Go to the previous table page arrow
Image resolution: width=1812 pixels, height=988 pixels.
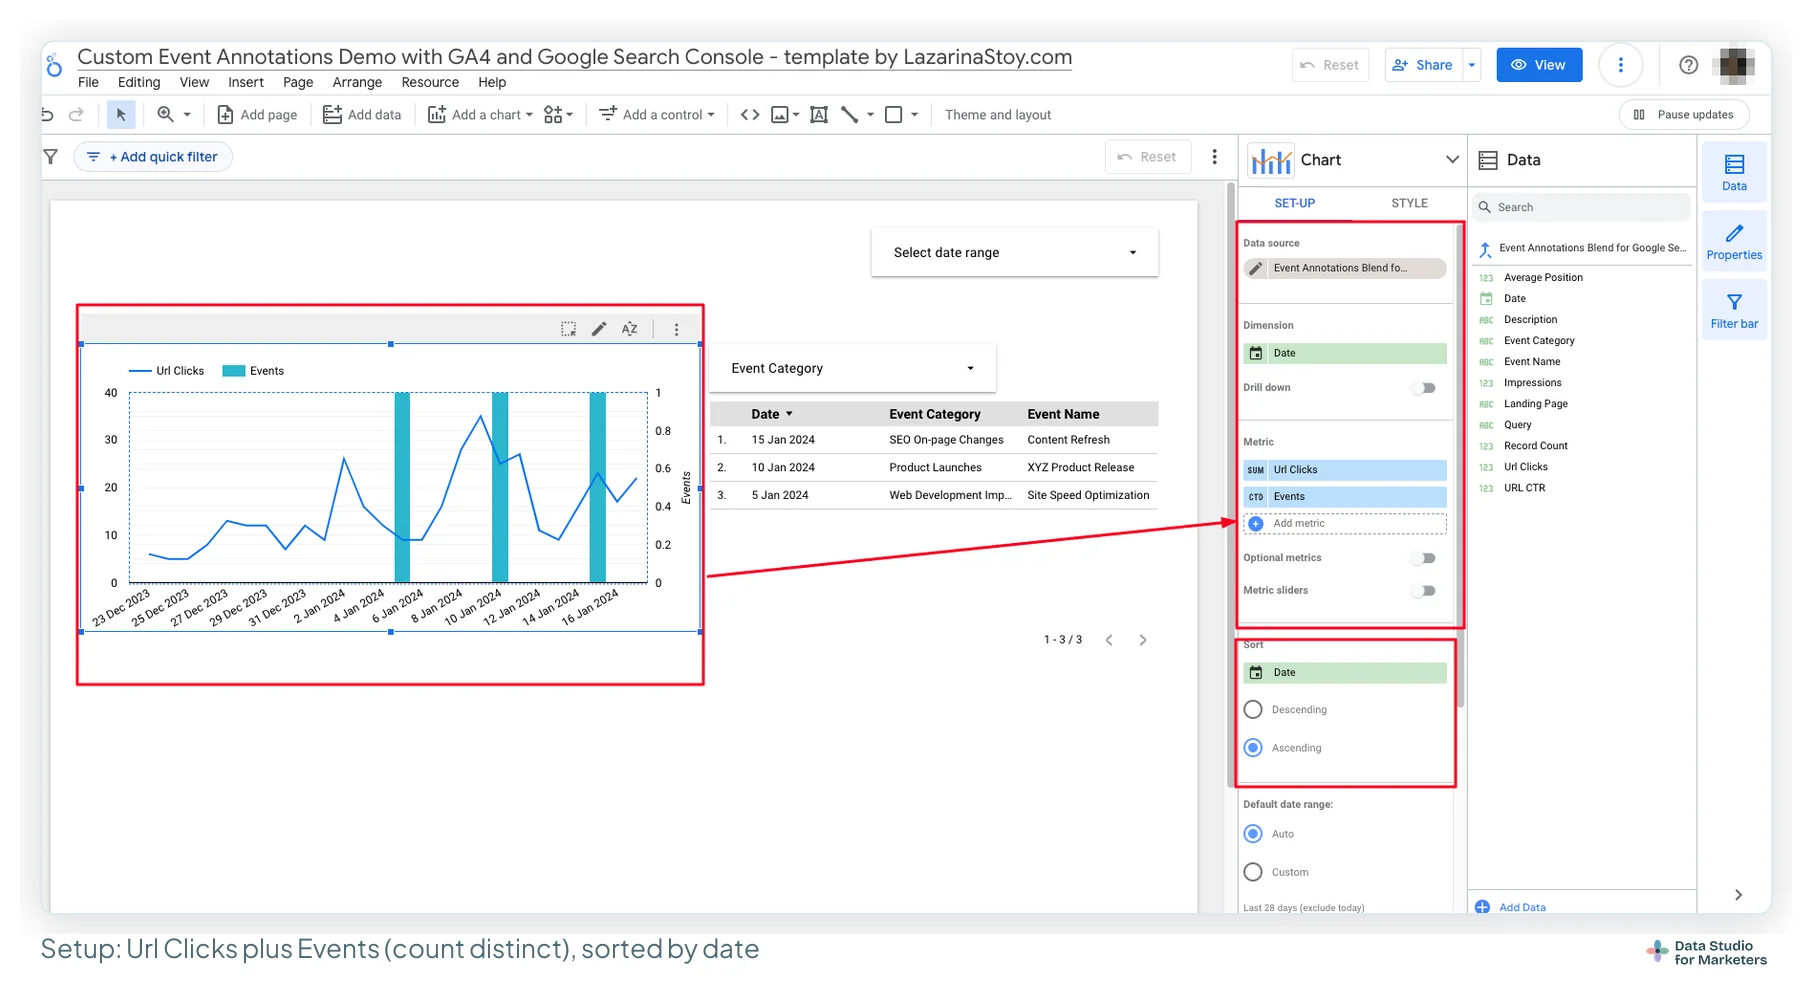coord(1109,640)
